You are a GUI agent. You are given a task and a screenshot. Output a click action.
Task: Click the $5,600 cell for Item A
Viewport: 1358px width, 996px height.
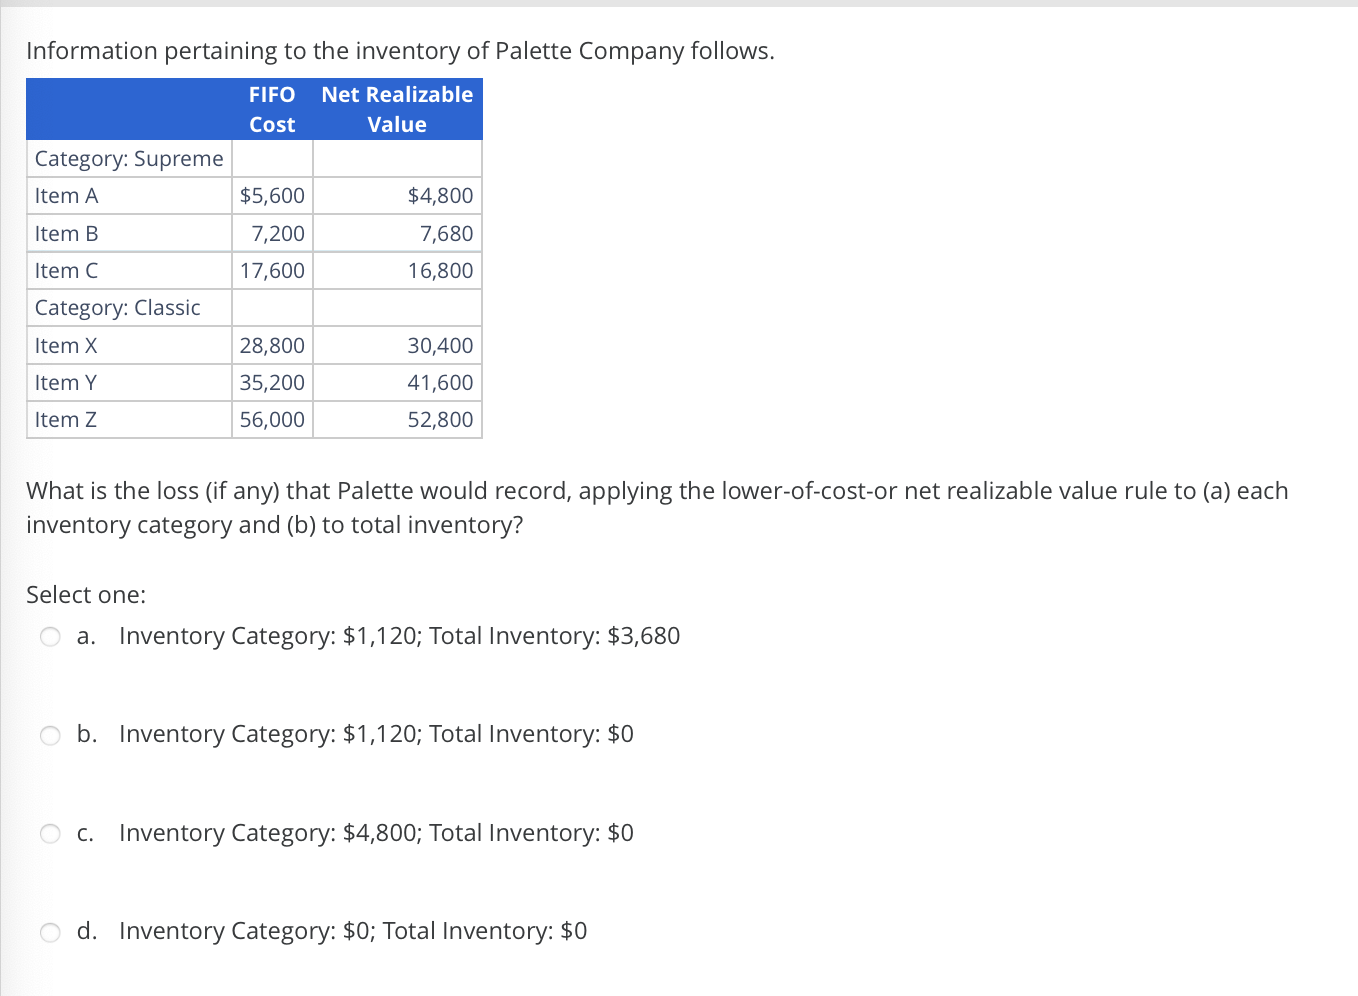(272, 195)
